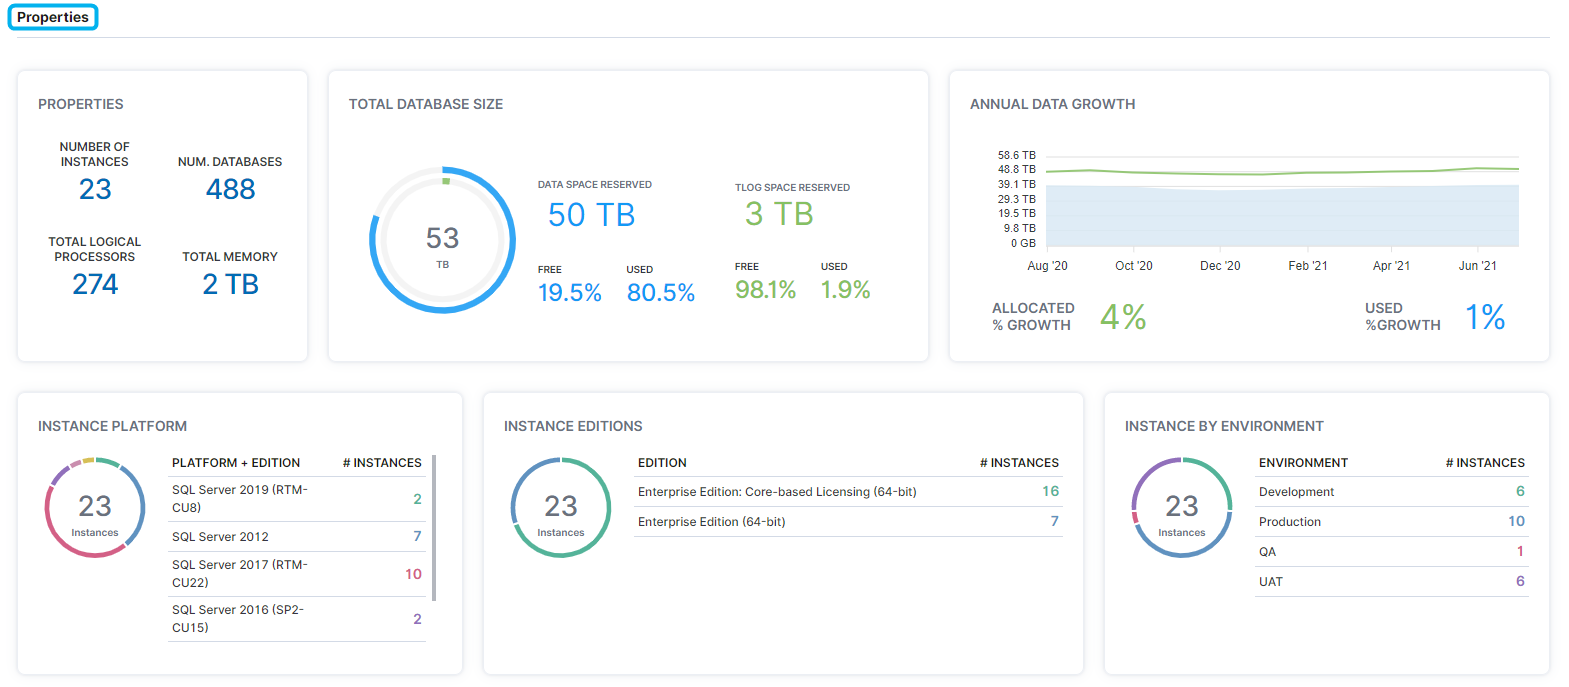Viewport: 1569px width, 687px height.
Task: Sort by Platform + Edition column header
Action: (x=236, y=463)
